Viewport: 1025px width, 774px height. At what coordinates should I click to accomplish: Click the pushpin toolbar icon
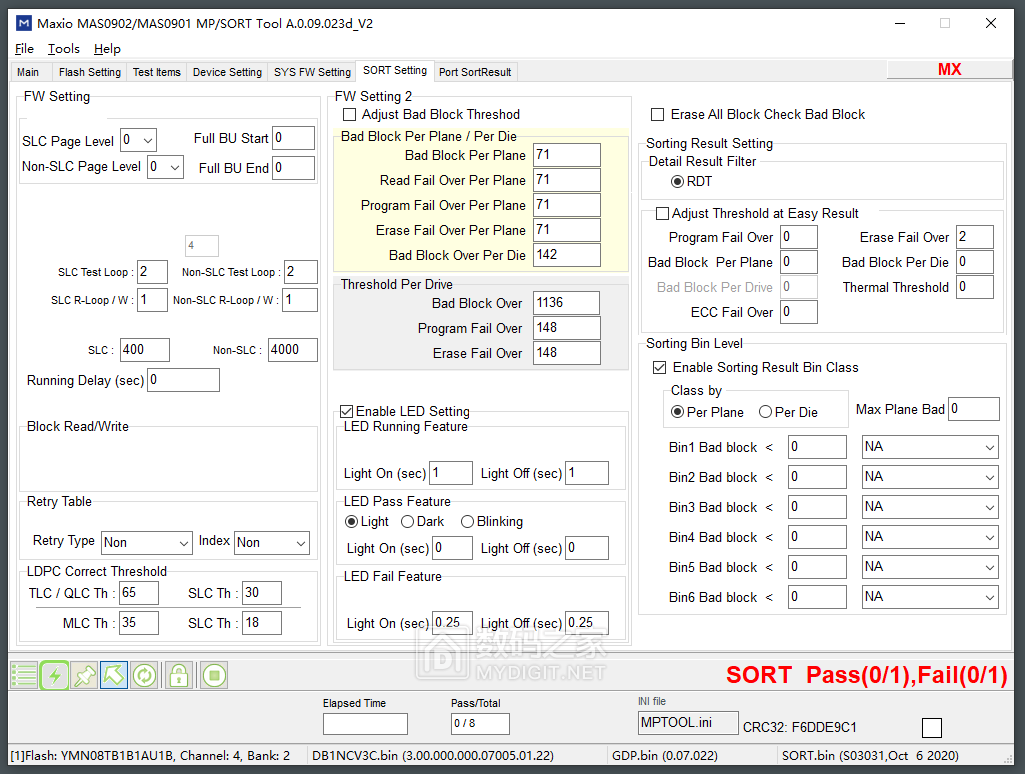click(x=84, y=675)
